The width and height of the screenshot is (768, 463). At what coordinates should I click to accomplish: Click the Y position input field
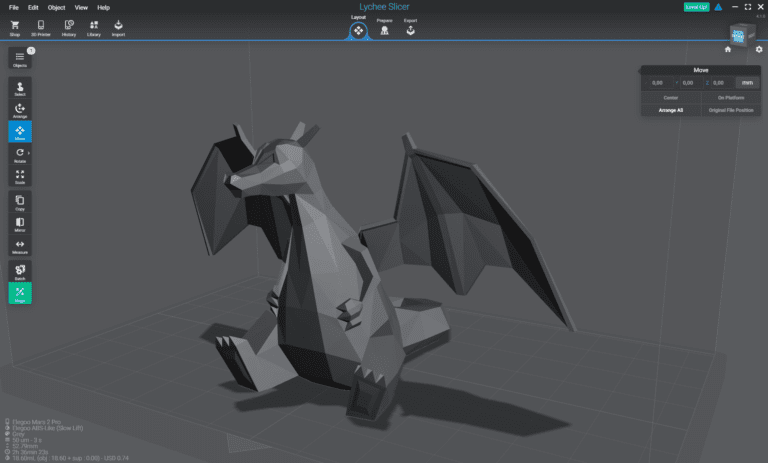click(x=689, y=83)
